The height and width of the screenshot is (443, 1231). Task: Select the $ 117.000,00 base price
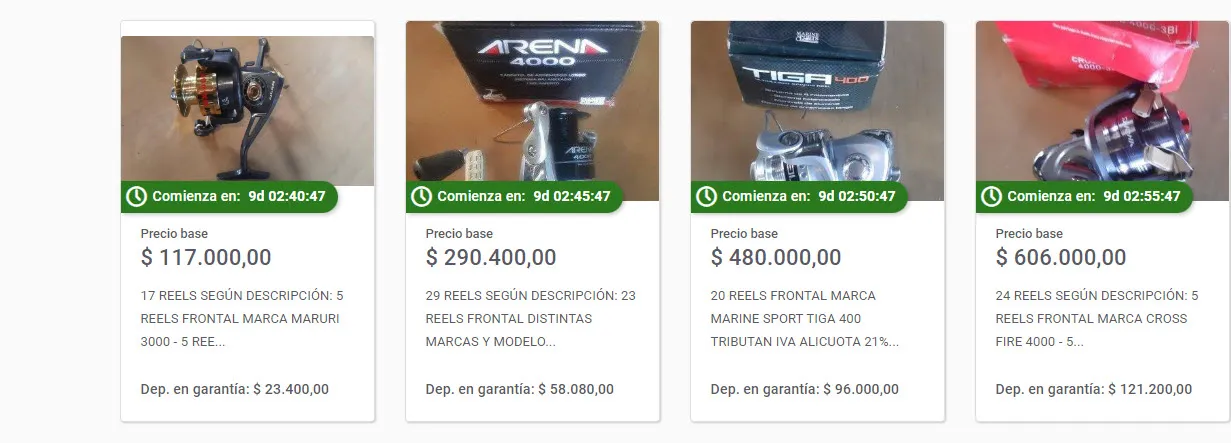[x=206, y=257]
